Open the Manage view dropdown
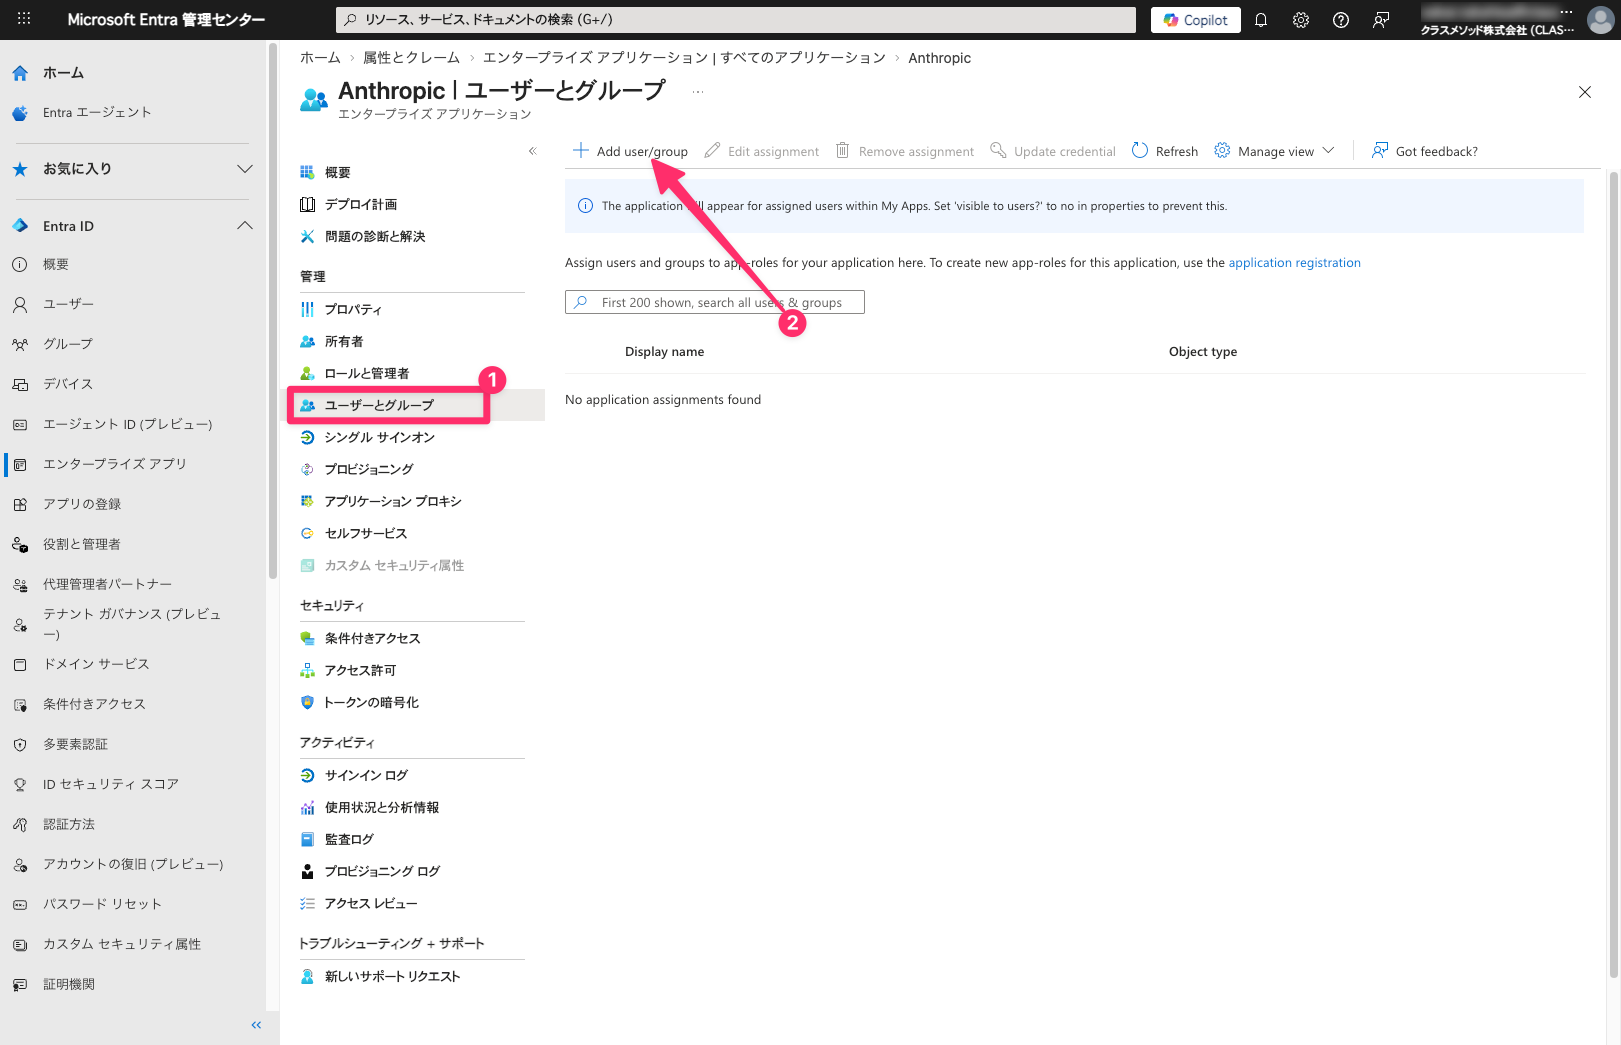The height and width of the screenshot is (1045, 1621). pos(1275,151)
